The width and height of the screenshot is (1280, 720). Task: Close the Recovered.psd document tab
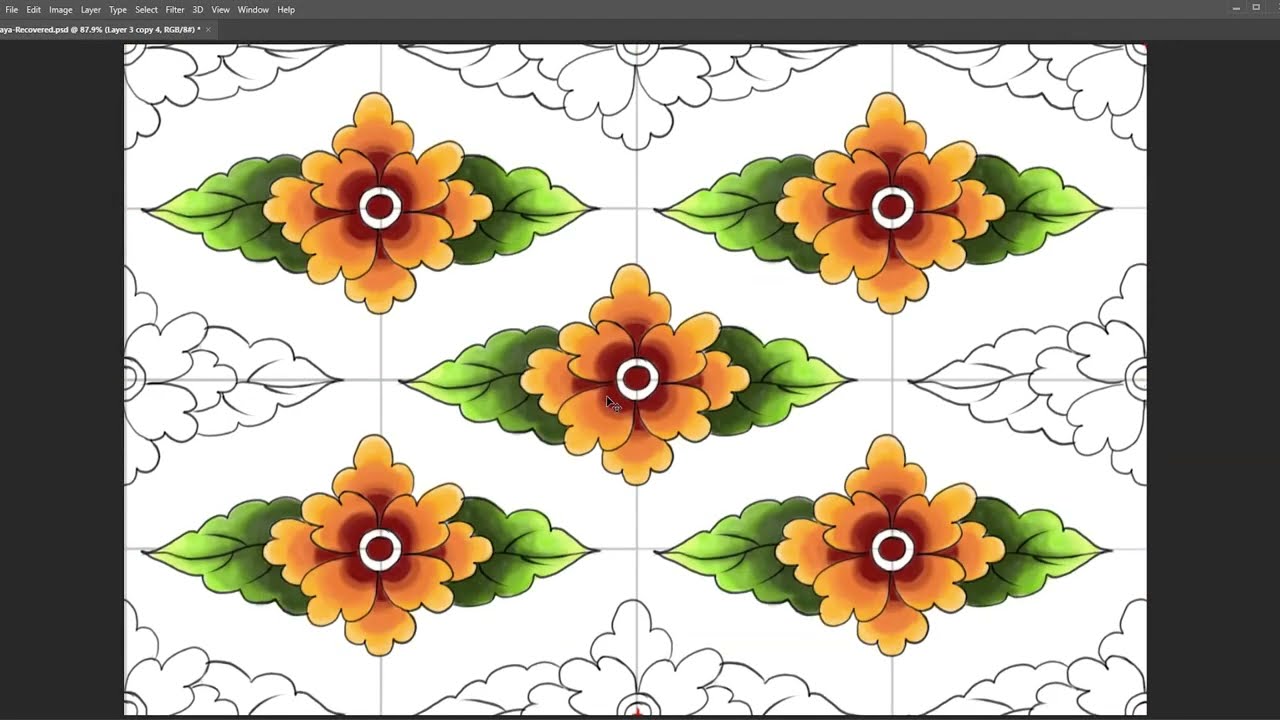tap(208, 30)
